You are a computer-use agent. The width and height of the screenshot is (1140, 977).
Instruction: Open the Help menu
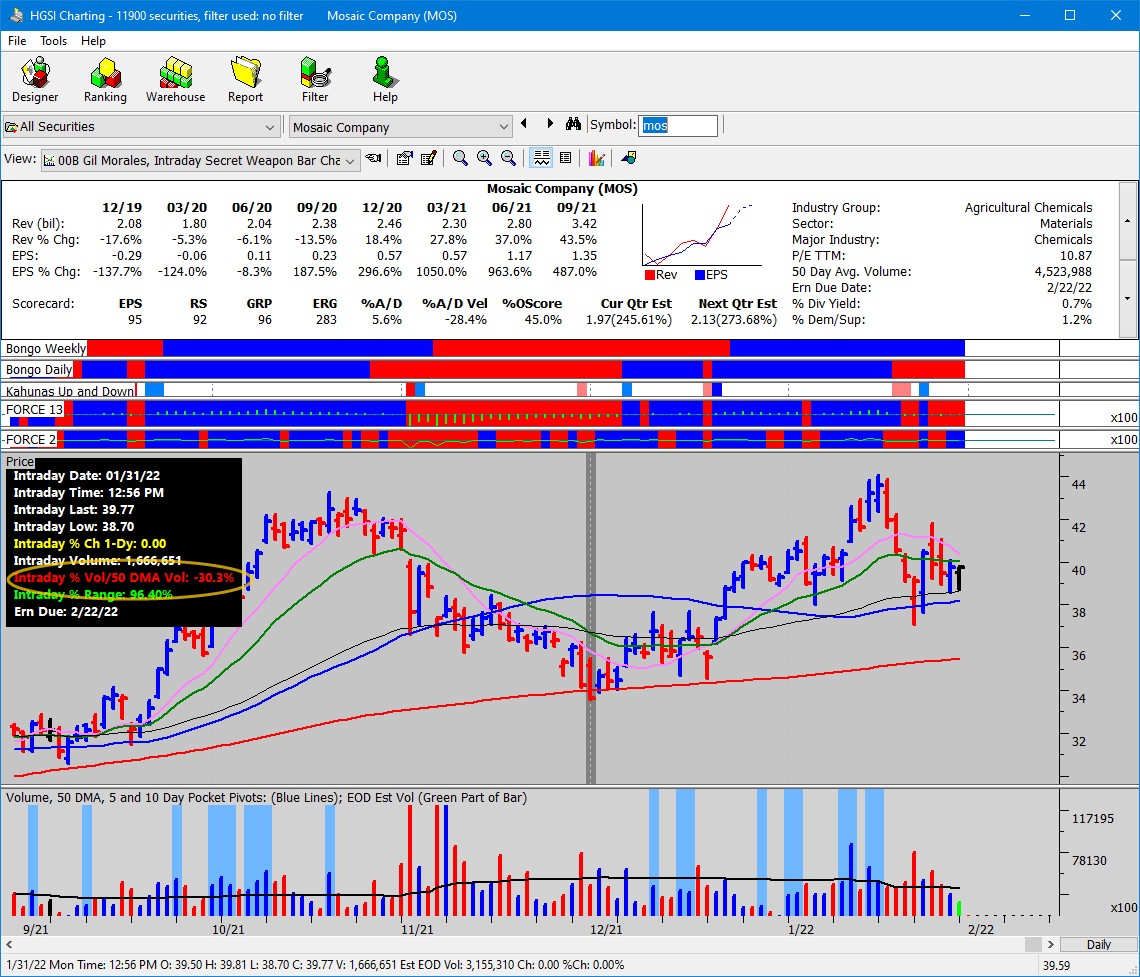click(x=93, y=41)
